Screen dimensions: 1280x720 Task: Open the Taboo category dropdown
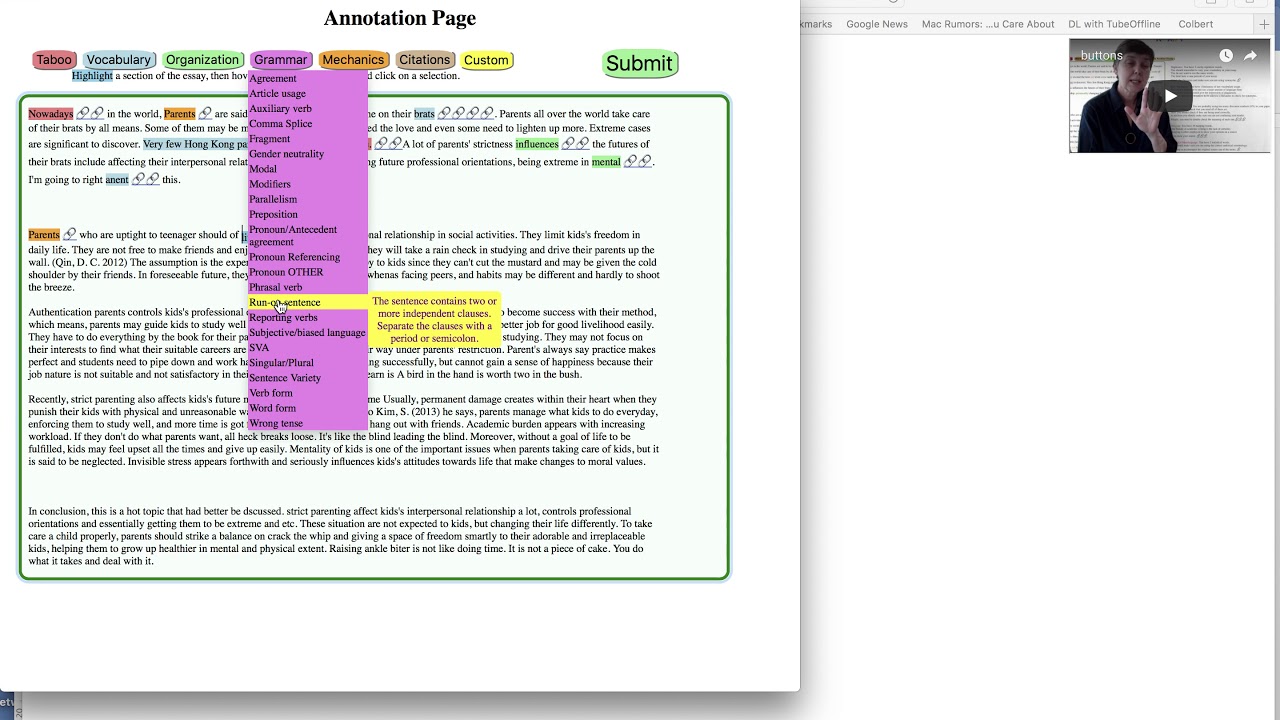click(x=54, y=60)
